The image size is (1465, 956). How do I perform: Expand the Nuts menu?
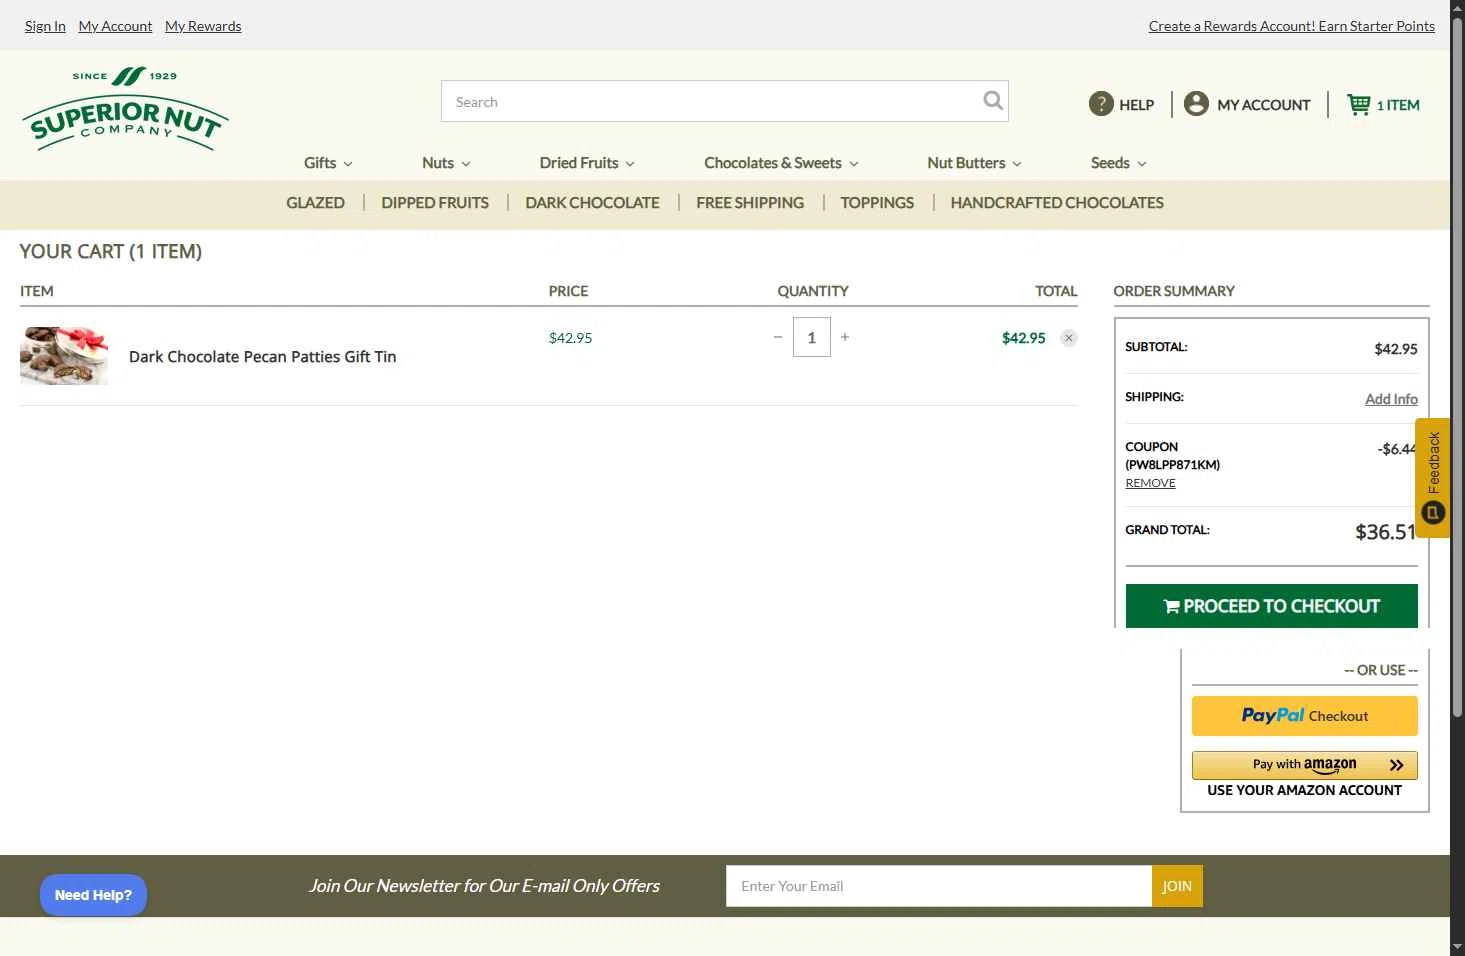click(x=446, y=163)
